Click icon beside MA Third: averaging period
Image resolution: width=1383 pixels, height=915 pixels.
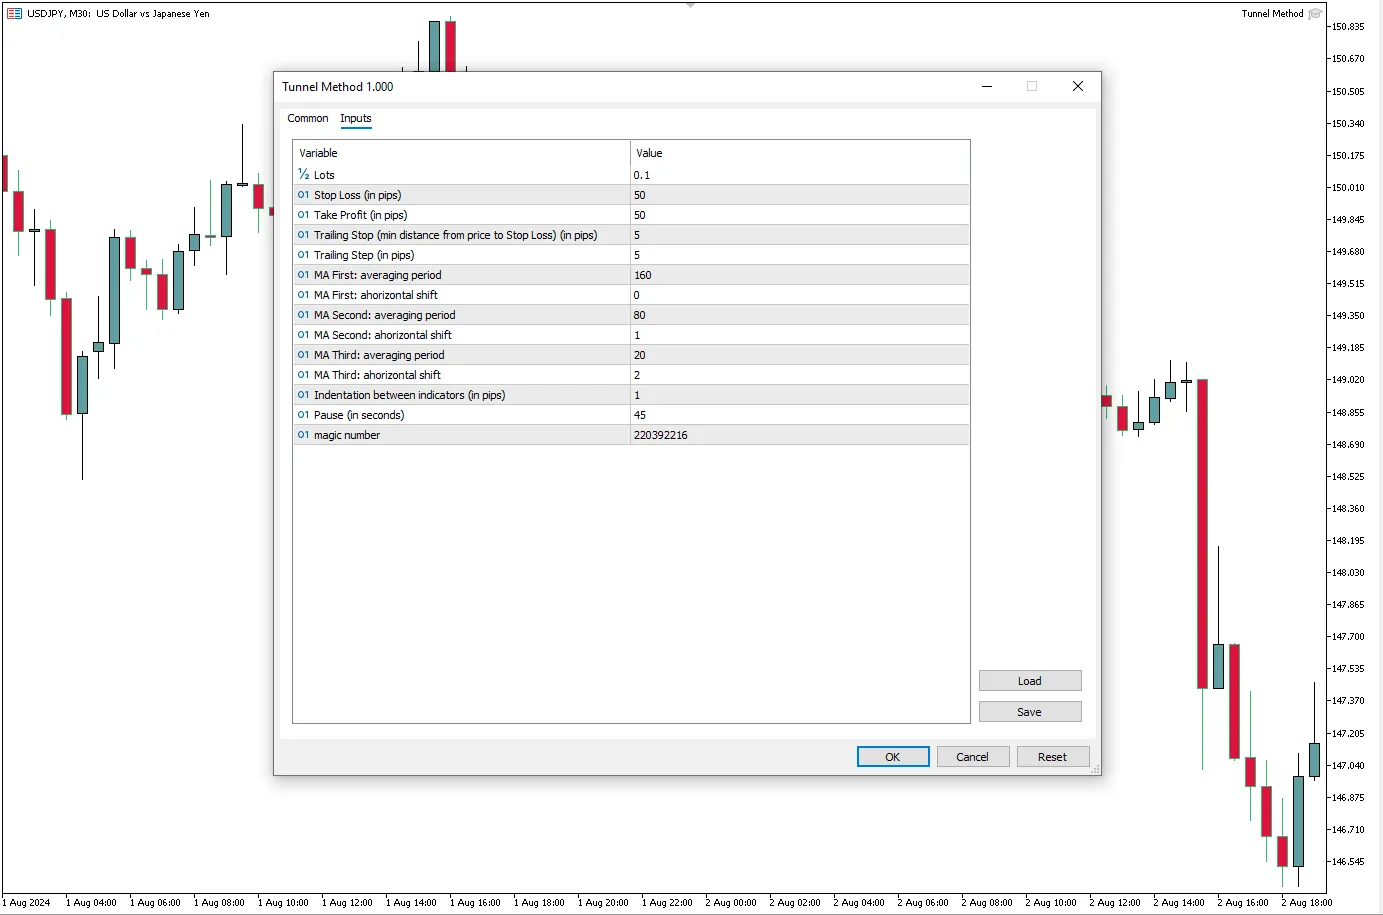click(x=303, y=355)
